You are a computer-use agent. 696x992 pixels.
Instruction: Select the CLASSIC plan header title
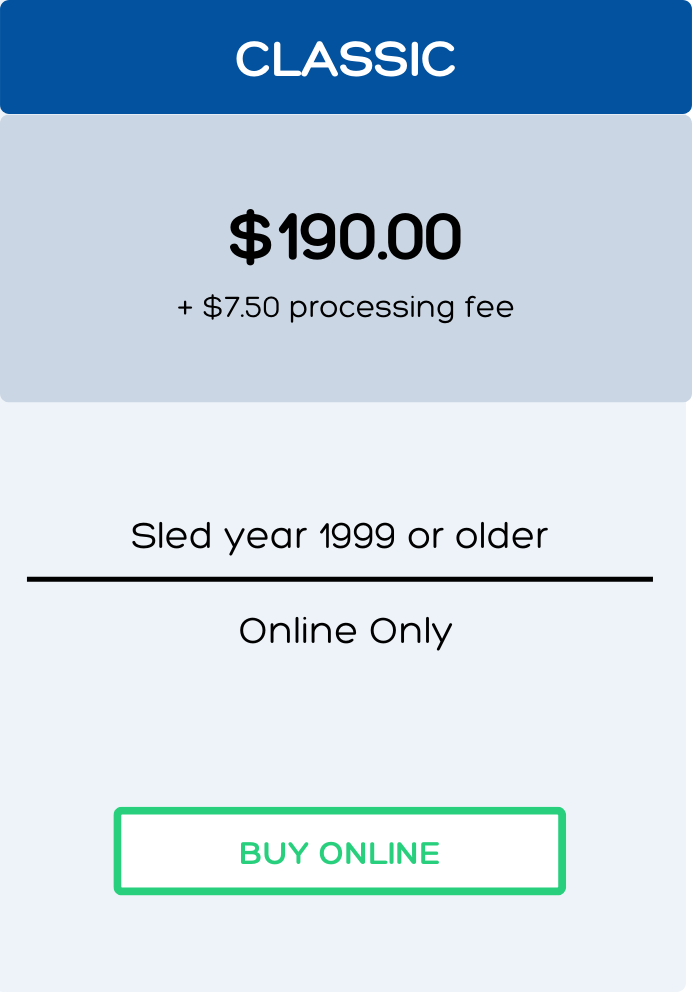pyautogui.click(x=345, y=59)
